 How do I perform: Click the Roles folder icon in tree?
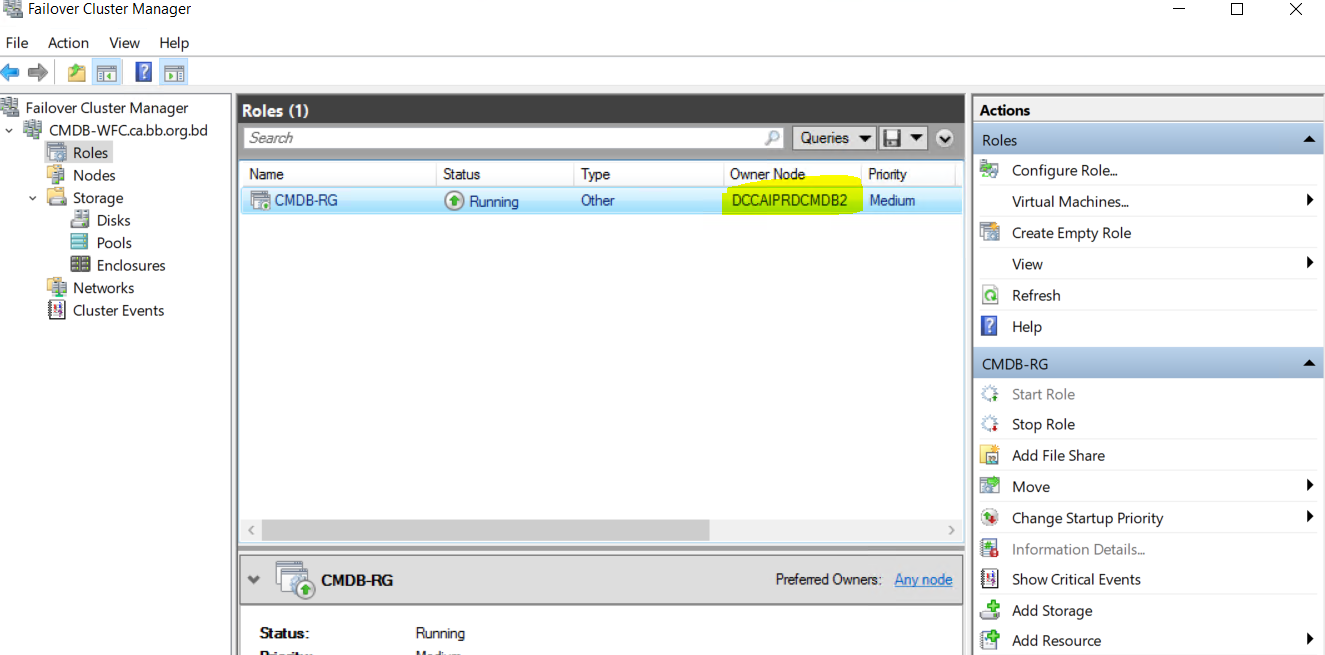click(57, 153)
